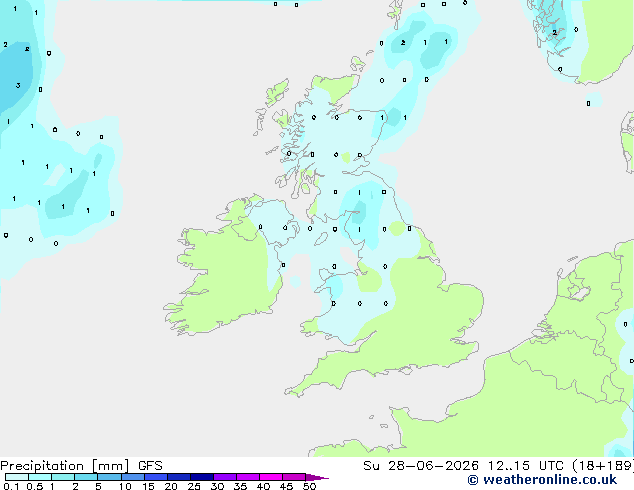
Task: Click the 'Precipitation [mm]' title text
Action: pyautogui.click(x=65, y=466)
